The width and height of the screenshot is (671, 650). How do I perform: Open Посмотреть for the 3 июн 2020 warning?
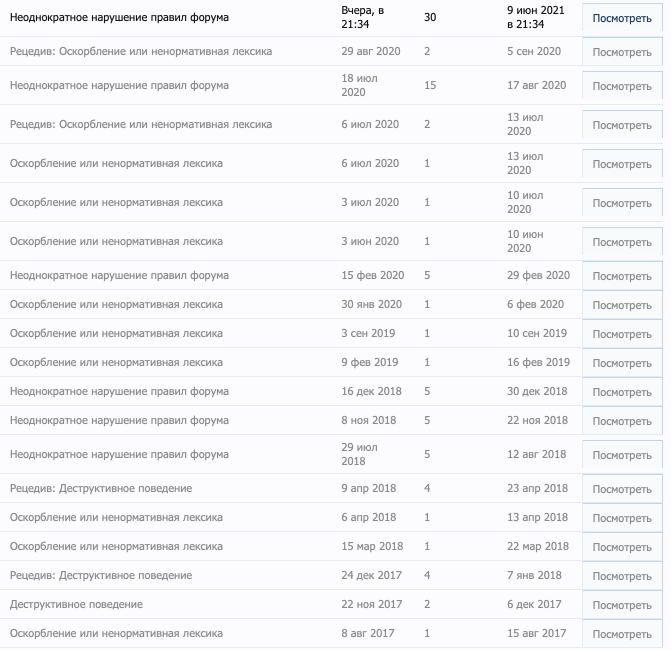click(622, 242)
